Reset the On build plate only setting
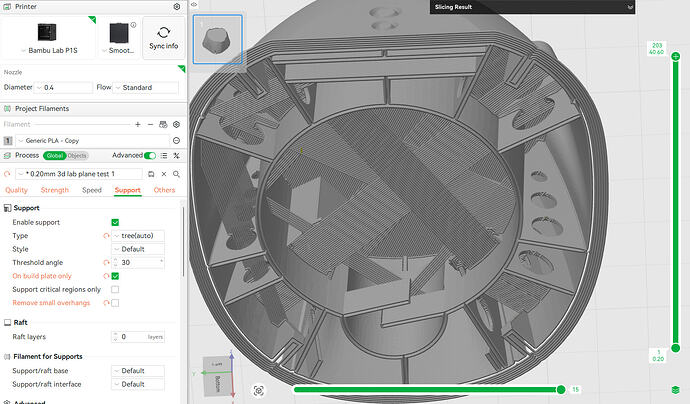The height and width of the screenshot is (404, 690). [106, 276]
